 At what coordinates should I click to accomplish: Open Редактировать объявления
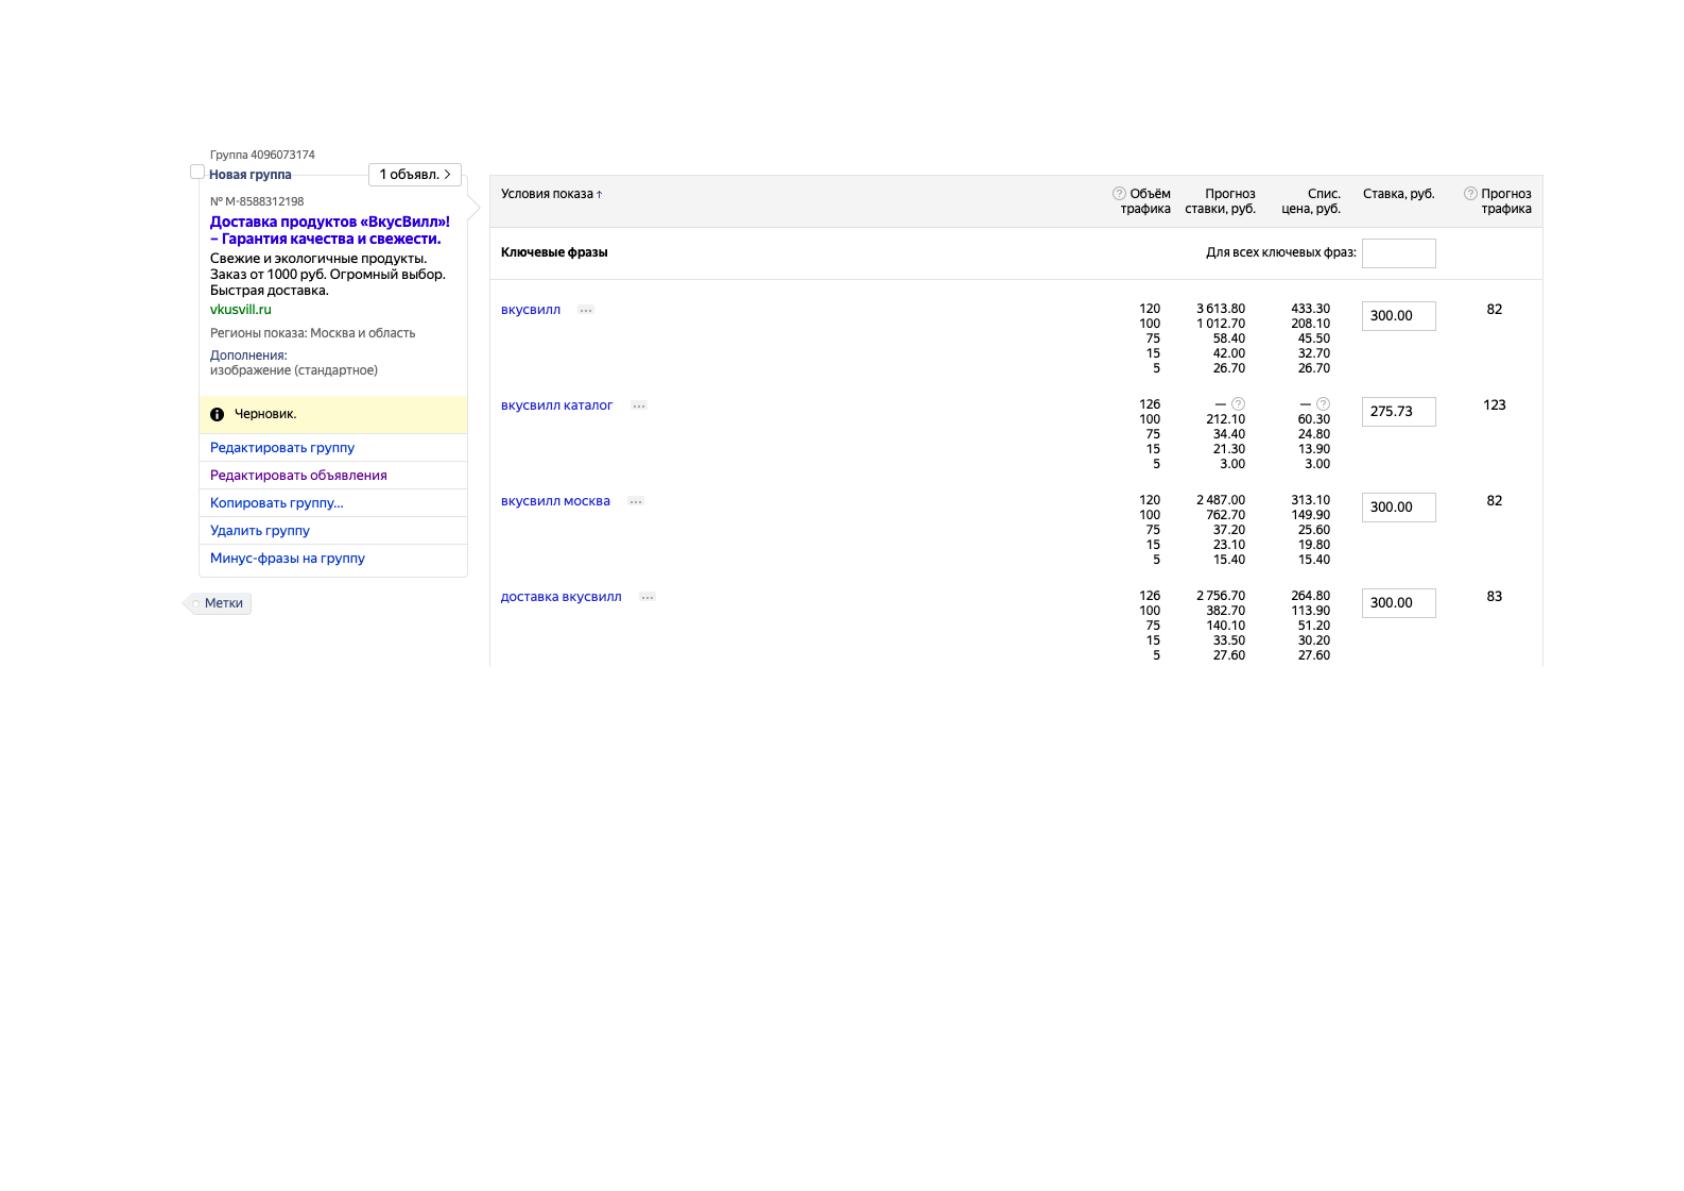(298, 476)
